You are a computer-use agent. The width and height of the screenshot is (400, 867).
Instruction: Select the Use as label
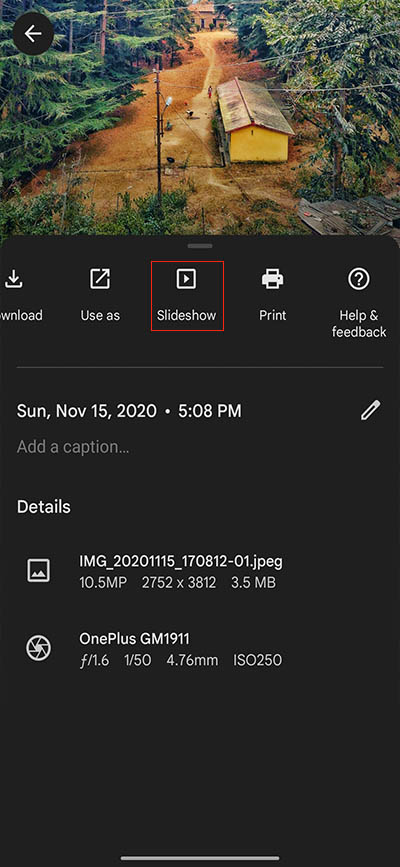[100, 315]
